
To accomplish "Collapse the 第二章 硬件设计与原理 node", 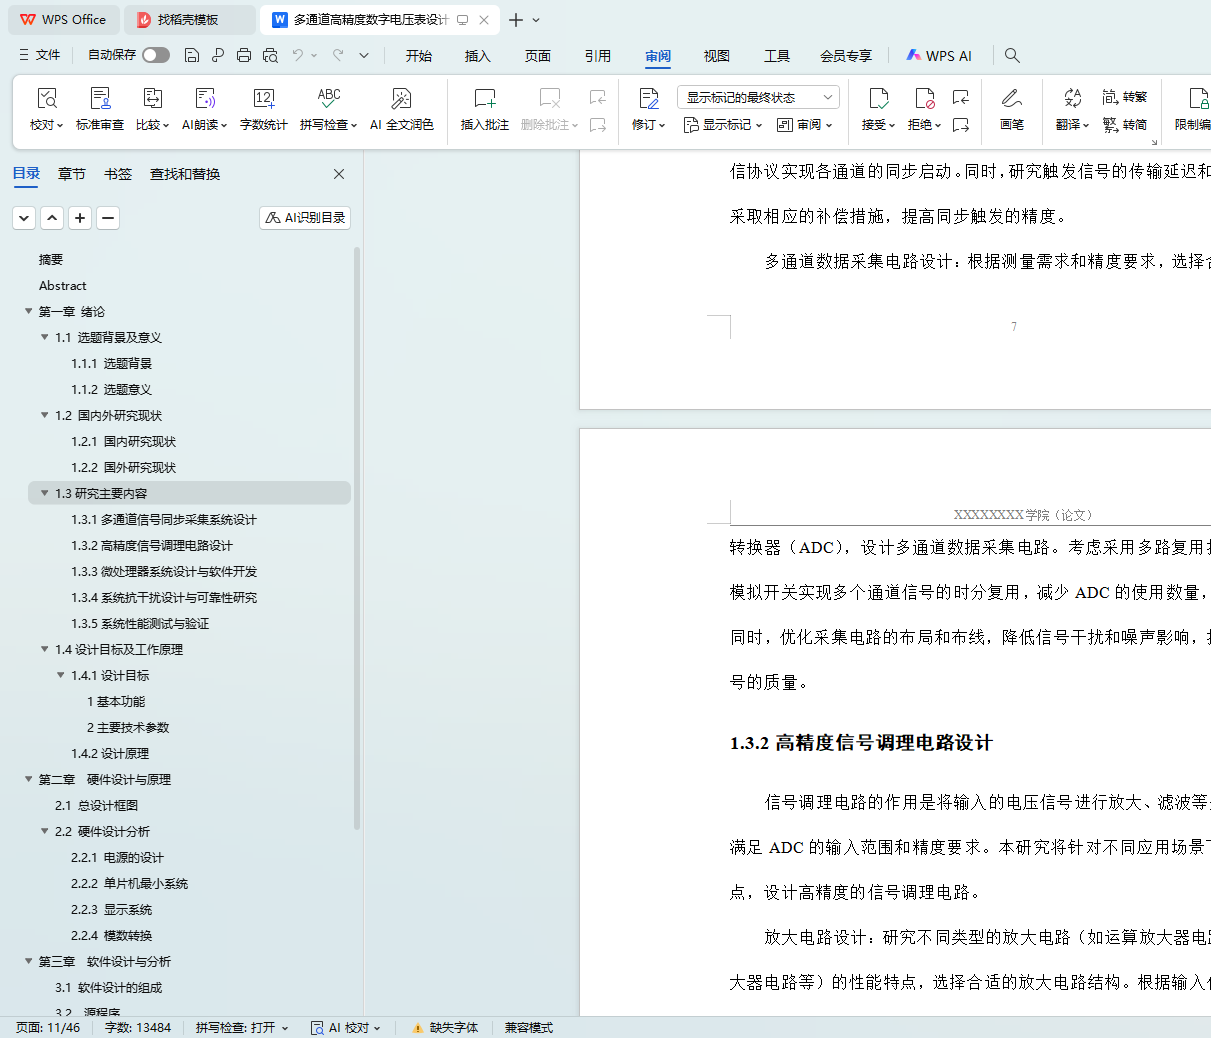I will [28, 779].
